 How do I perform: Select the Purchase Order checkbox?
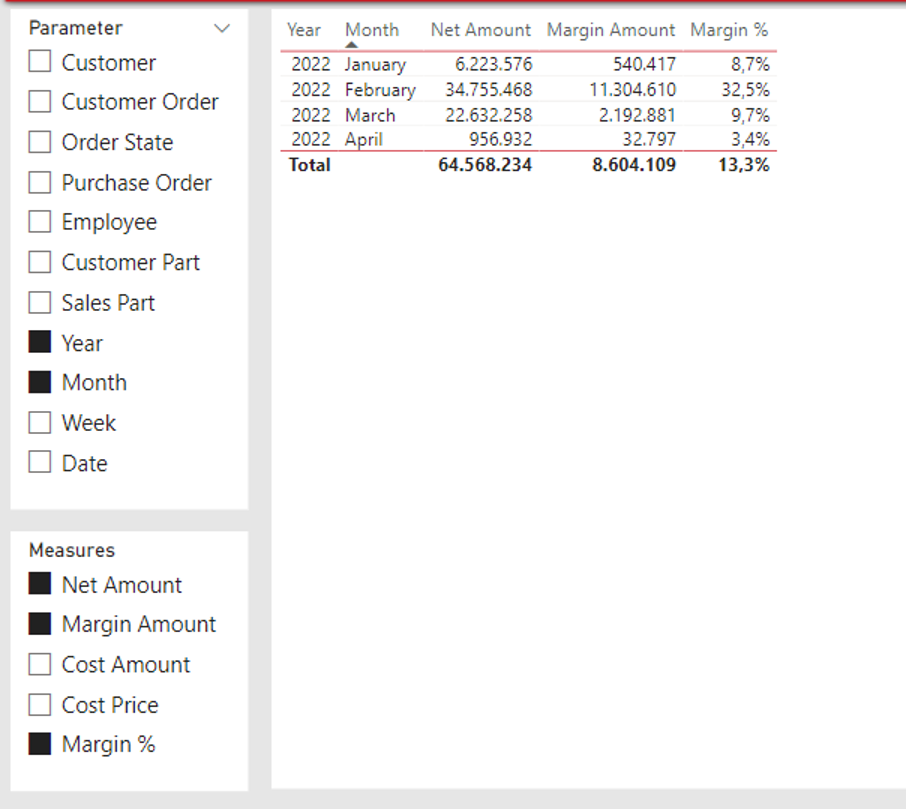coord(40,182)
